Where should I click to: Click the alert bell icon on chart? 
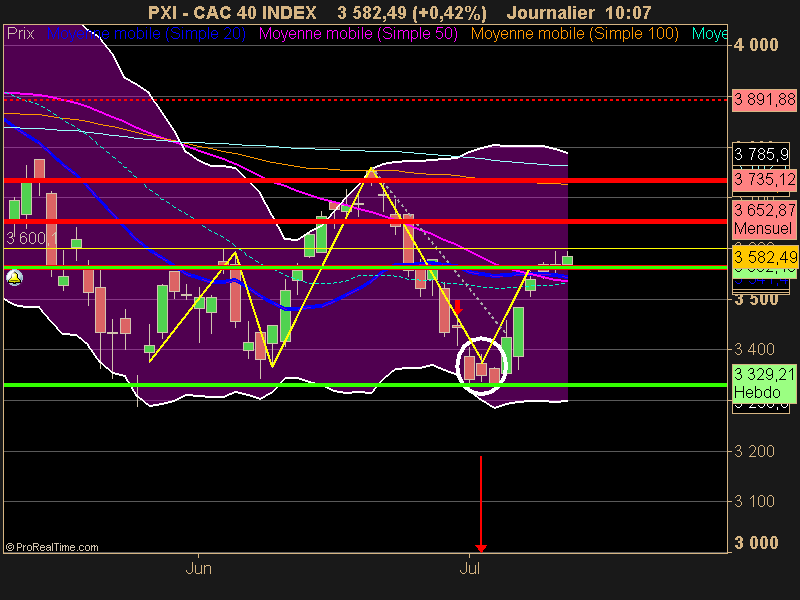[14, 278]
